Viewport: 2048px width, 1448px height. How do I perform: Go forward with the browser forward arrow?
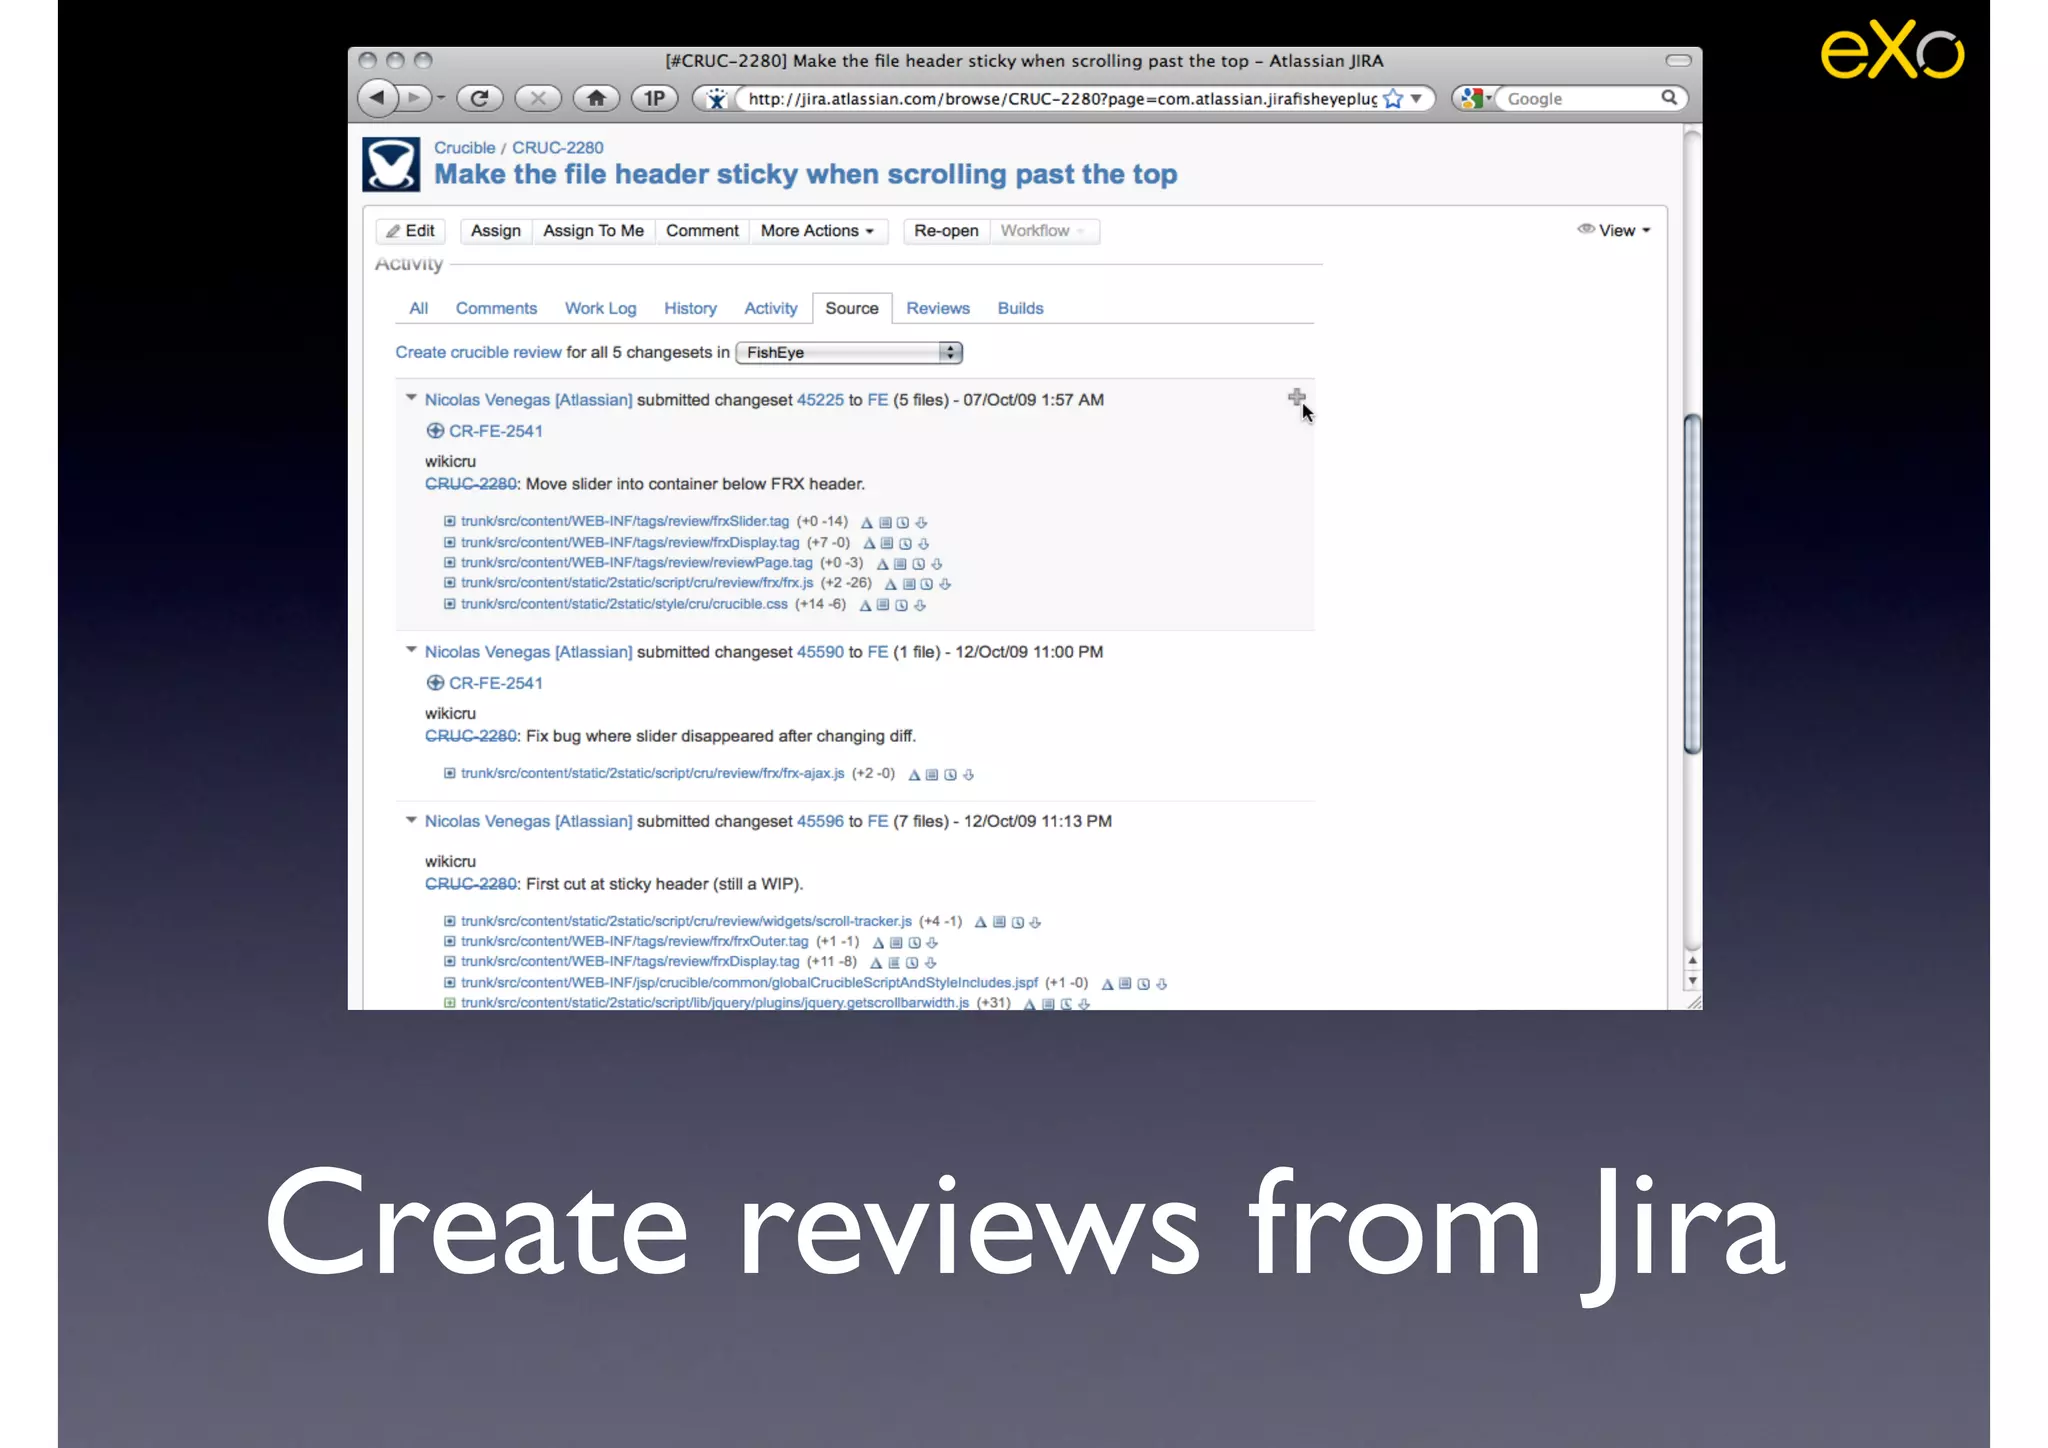(x=413, y=98)
